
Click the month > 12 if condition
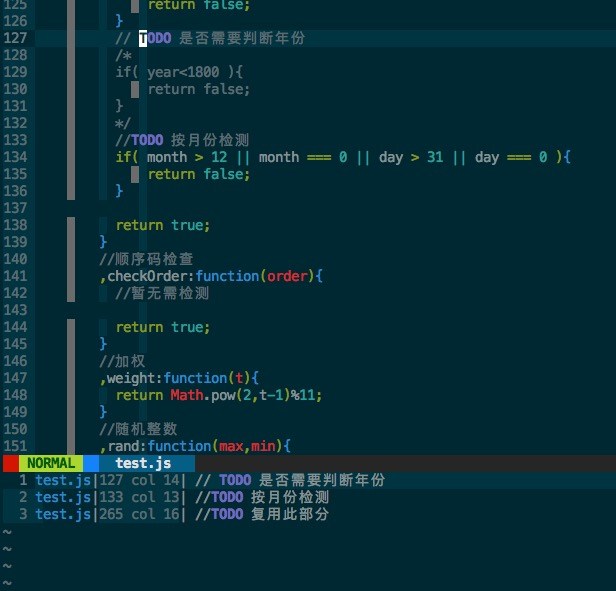coord(343,157)
